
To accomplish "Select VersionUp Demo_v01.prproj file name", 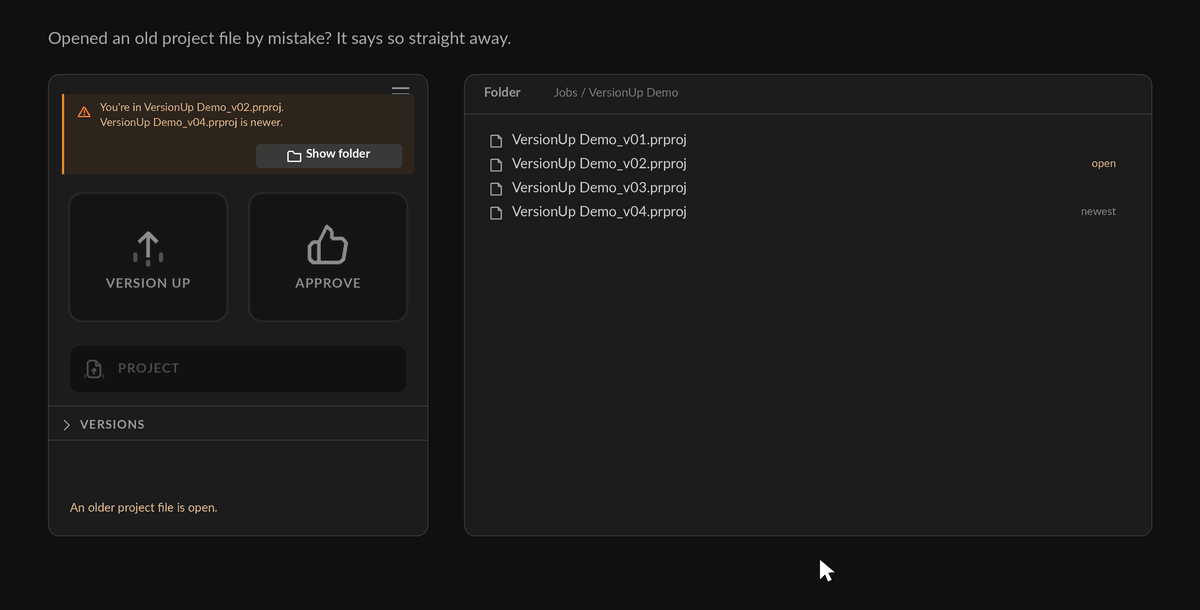I will tap(599, 140).
